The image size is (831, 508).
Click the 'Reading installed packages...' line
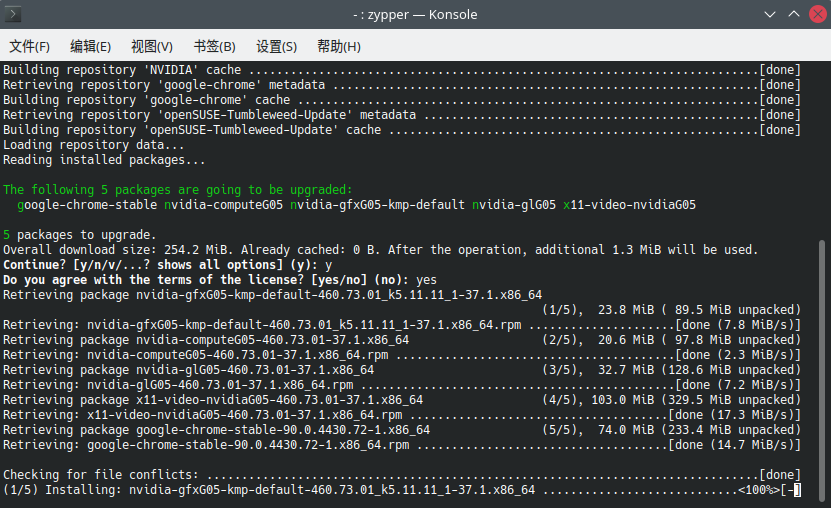[104, 160]
